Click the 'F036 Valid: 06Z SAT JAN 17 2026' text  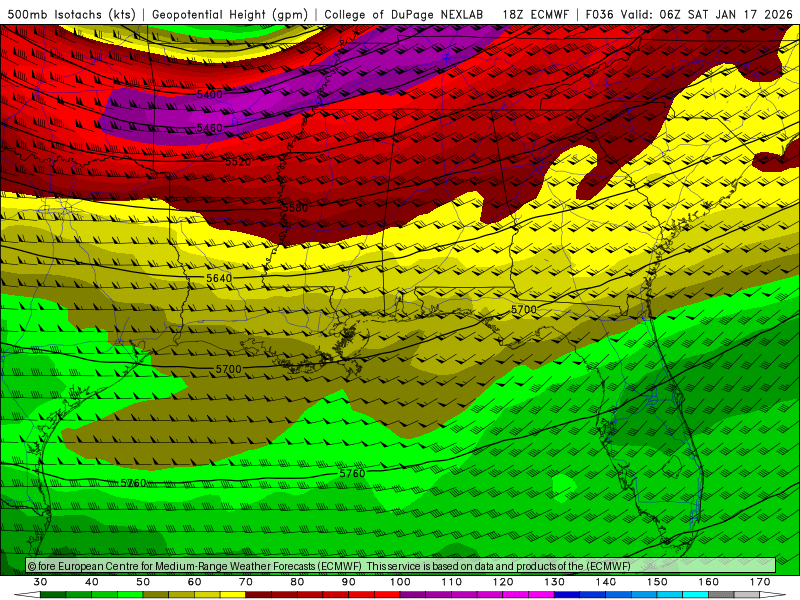(x=689, y=14)
